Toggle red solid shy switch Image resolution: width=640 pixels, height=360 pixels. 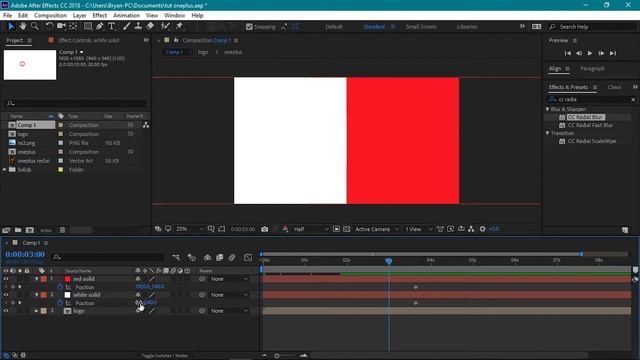pos(138,279)
